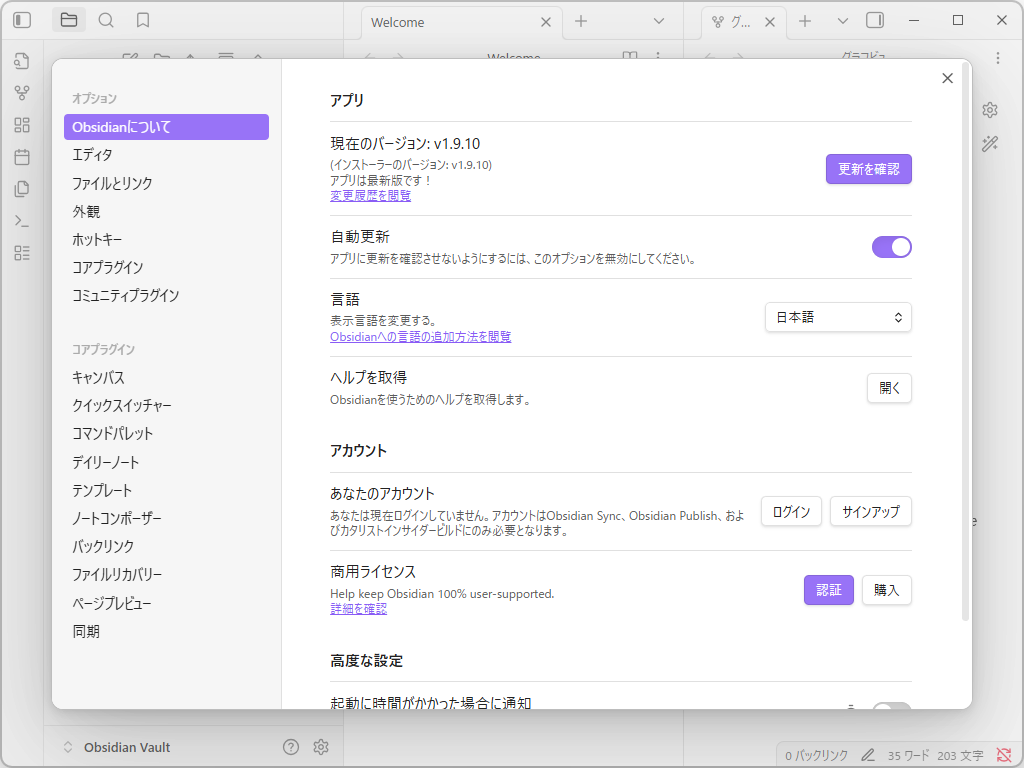The width and height of the screenshot is (1024, 768).
Task: Click the red sync error icon in status bar
Action: coord(1004,755)
